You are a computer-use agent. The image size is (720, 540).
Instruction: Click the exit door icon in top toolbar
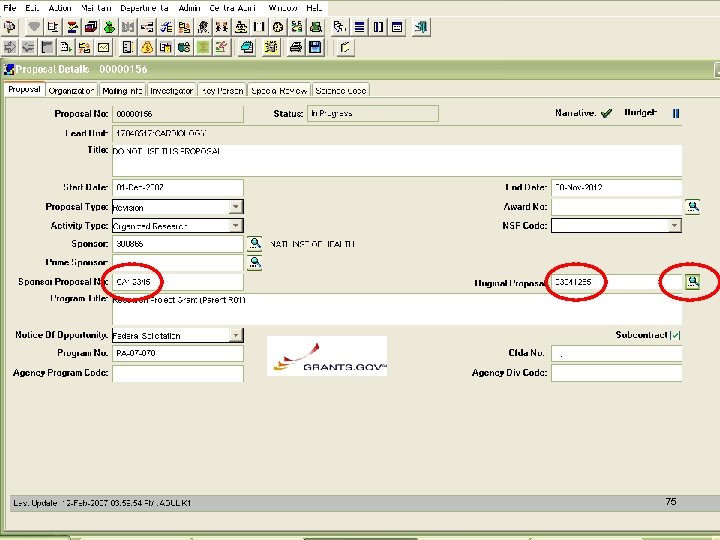coord(421,27)
